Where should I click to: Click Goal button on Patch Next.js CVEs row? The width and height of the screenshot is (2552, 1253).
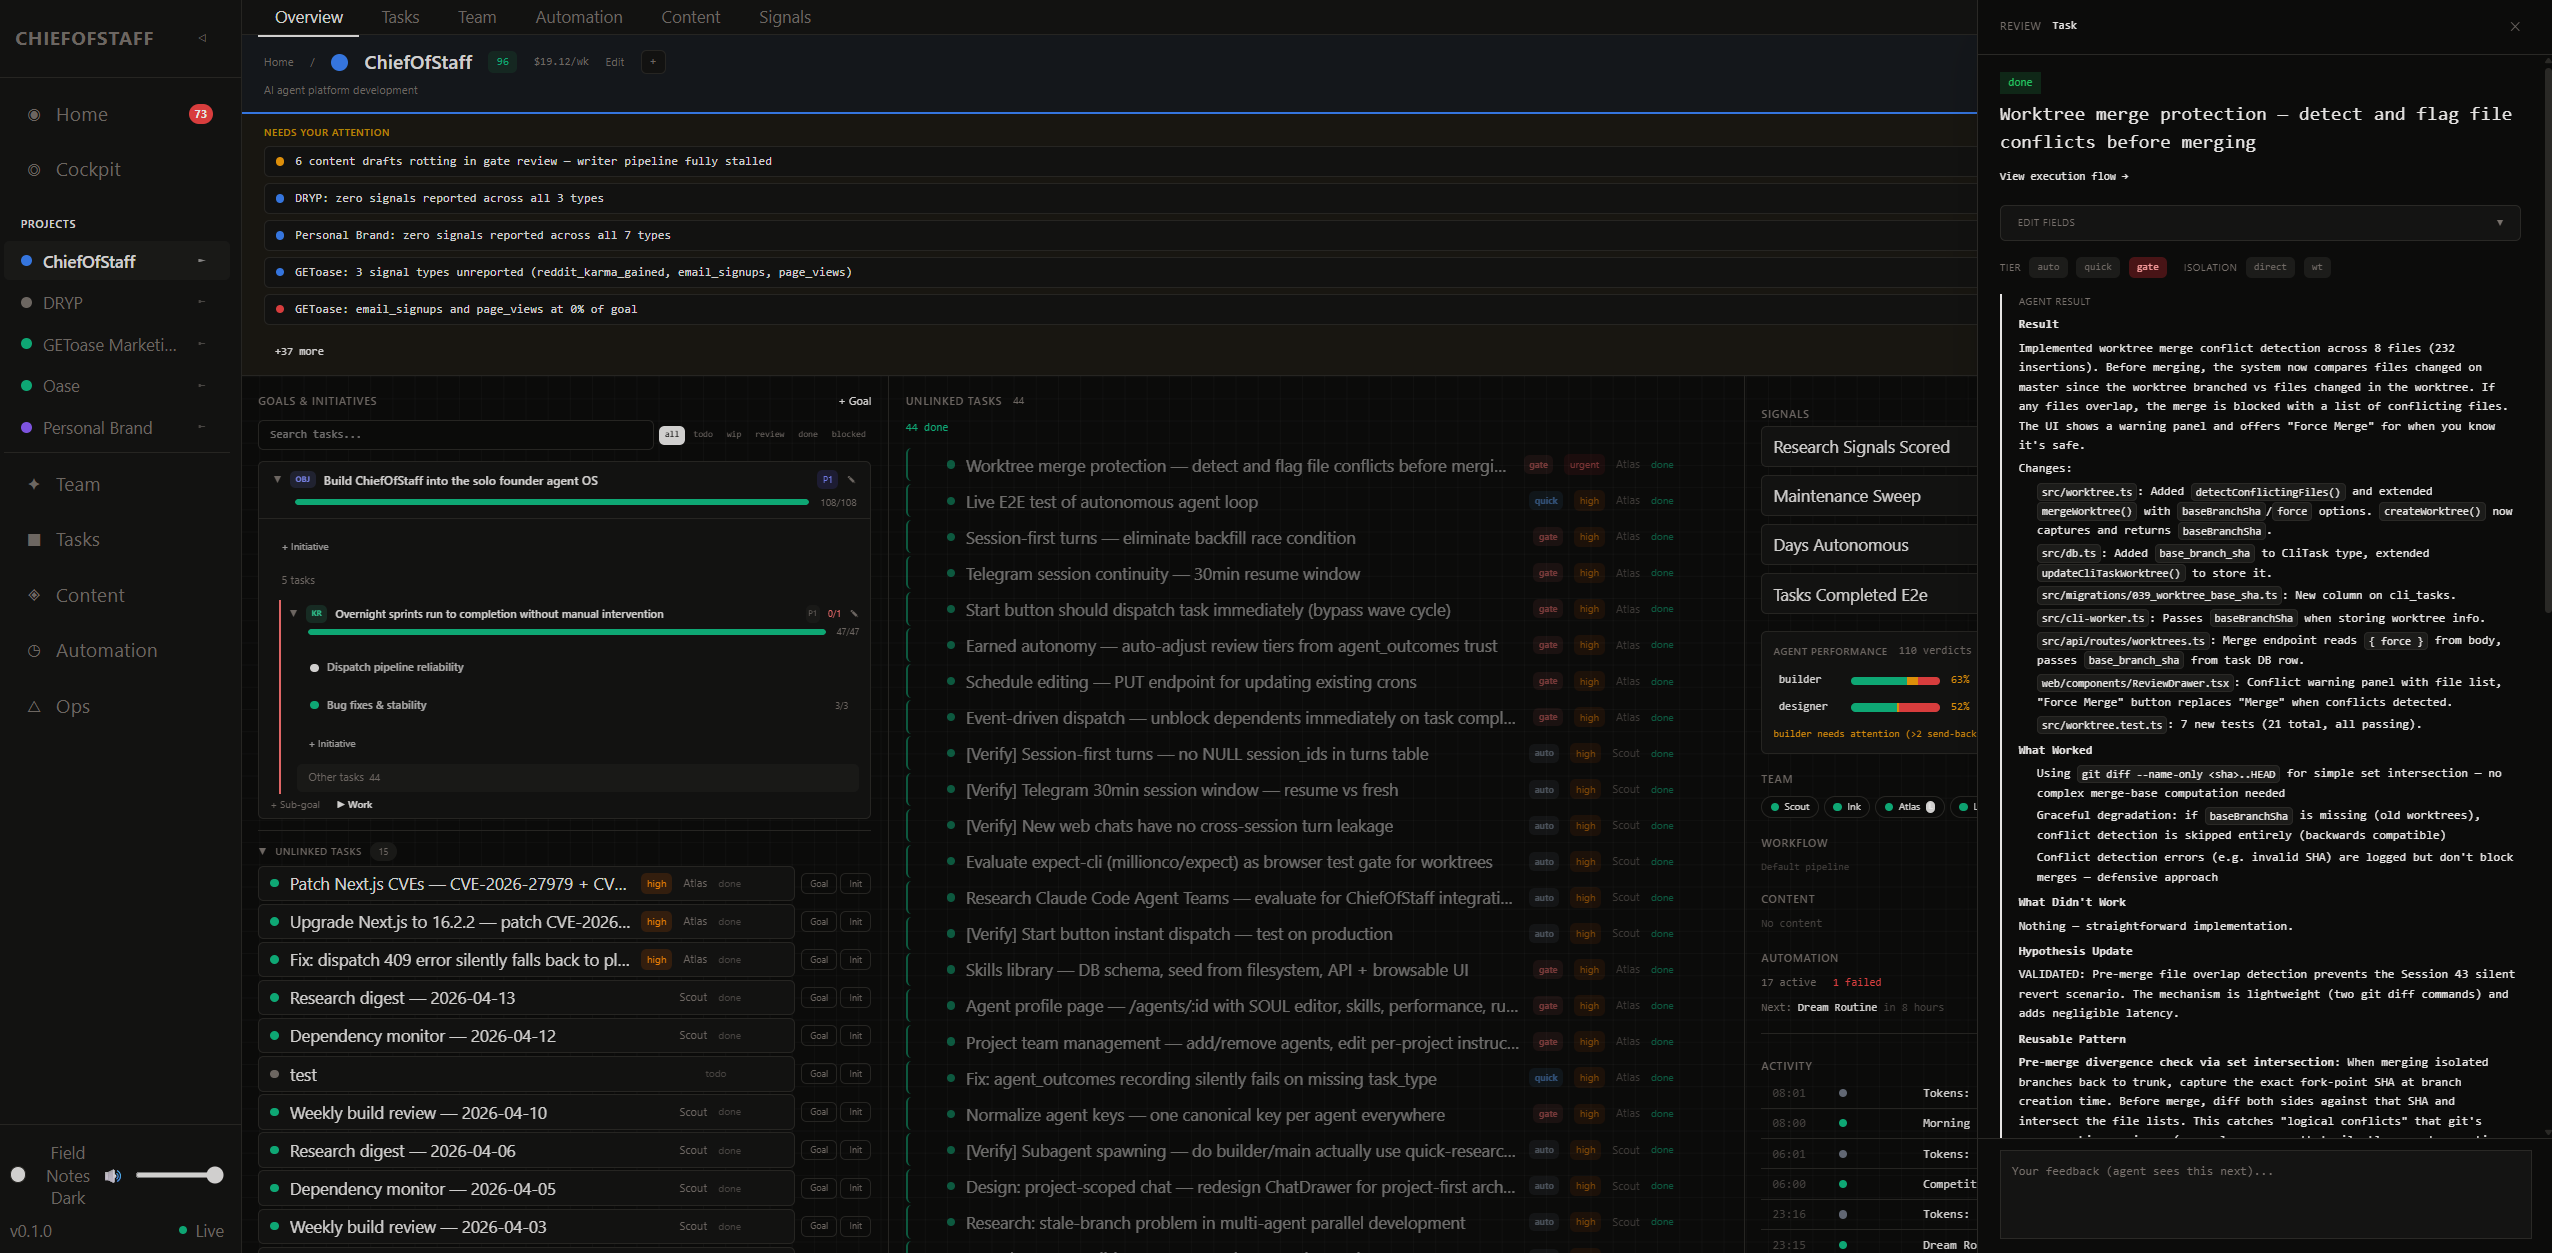pos(819,884)
